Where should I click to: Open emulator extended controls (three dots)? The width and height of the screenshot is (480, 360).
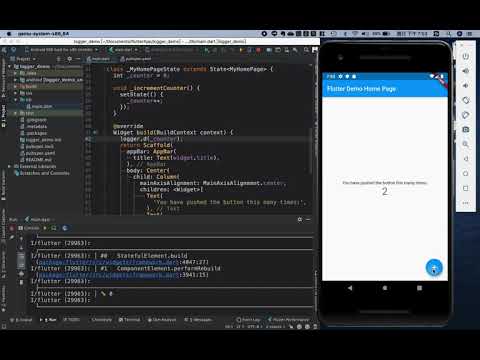(466, 203)
